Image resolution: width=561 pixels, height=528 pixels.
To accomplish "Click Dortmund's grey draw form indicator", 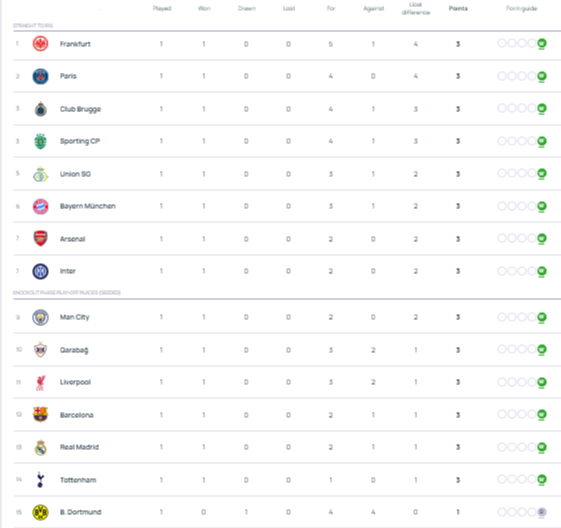I will [x=542, y=512].
